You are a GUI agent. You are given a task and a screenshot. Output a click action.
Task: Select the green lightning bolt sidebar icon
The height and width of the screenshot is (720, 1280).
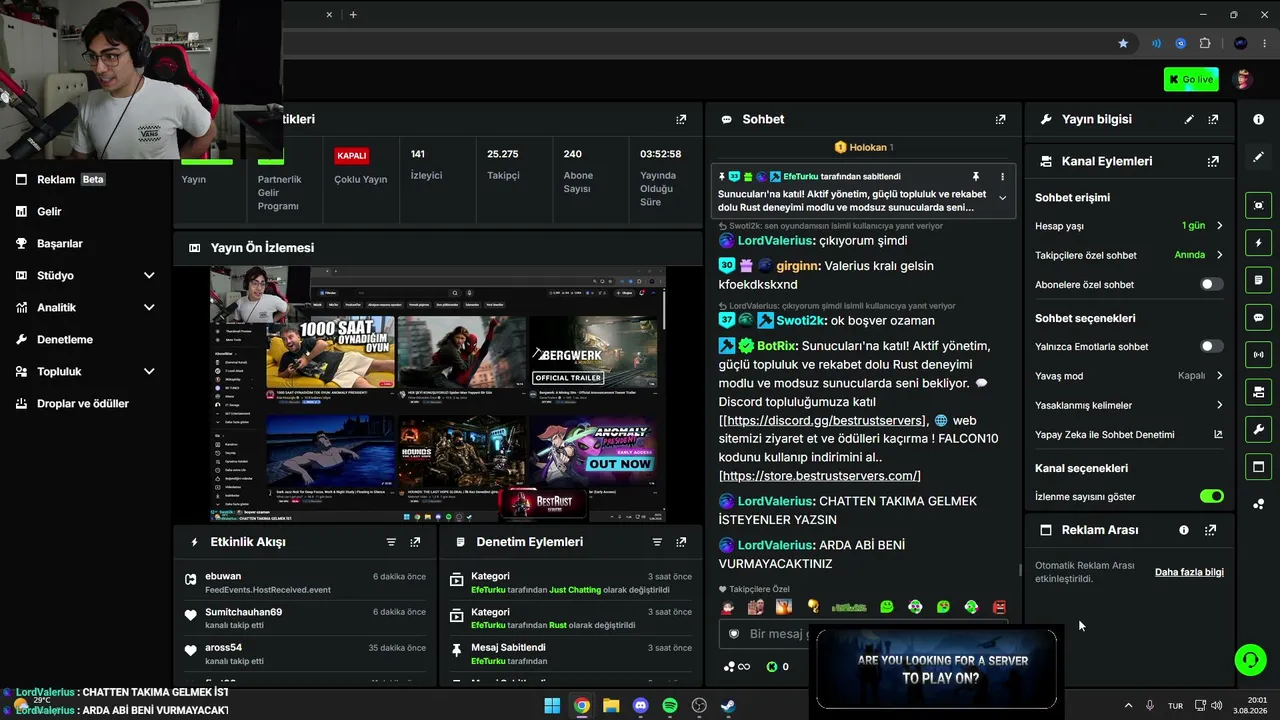pyautogui.click(x=1258, y=243)
